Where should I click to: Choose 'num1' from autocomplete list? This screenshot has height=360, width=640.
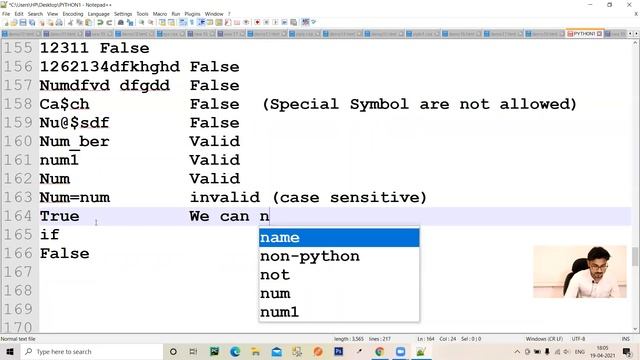pos(339,312)
